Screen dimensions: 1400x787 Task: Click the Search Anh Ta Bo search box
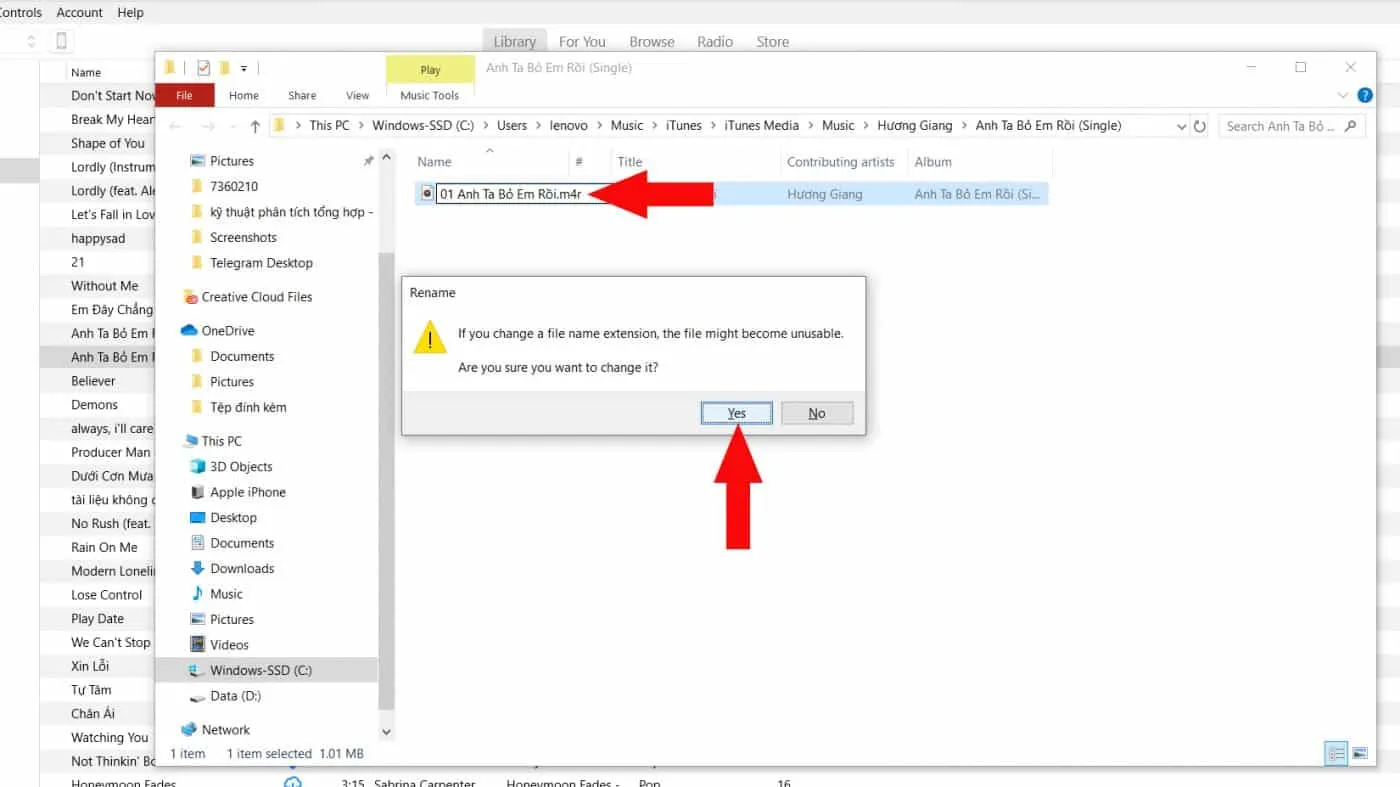(x=1285, y=125)
